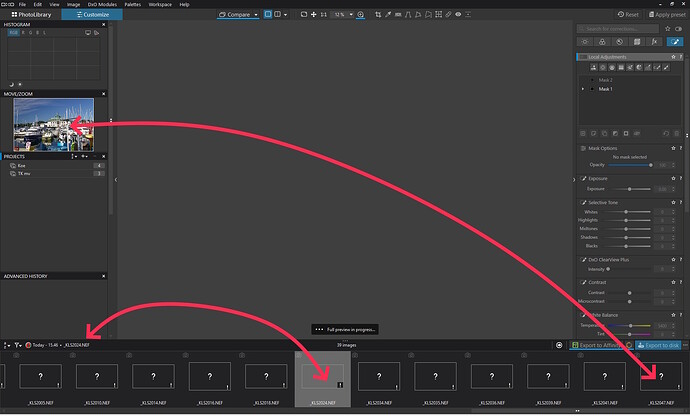Open the DxO Modules menu
This screenshot has height=416, width=690.
pyautogui.click(x=102, y=4)
